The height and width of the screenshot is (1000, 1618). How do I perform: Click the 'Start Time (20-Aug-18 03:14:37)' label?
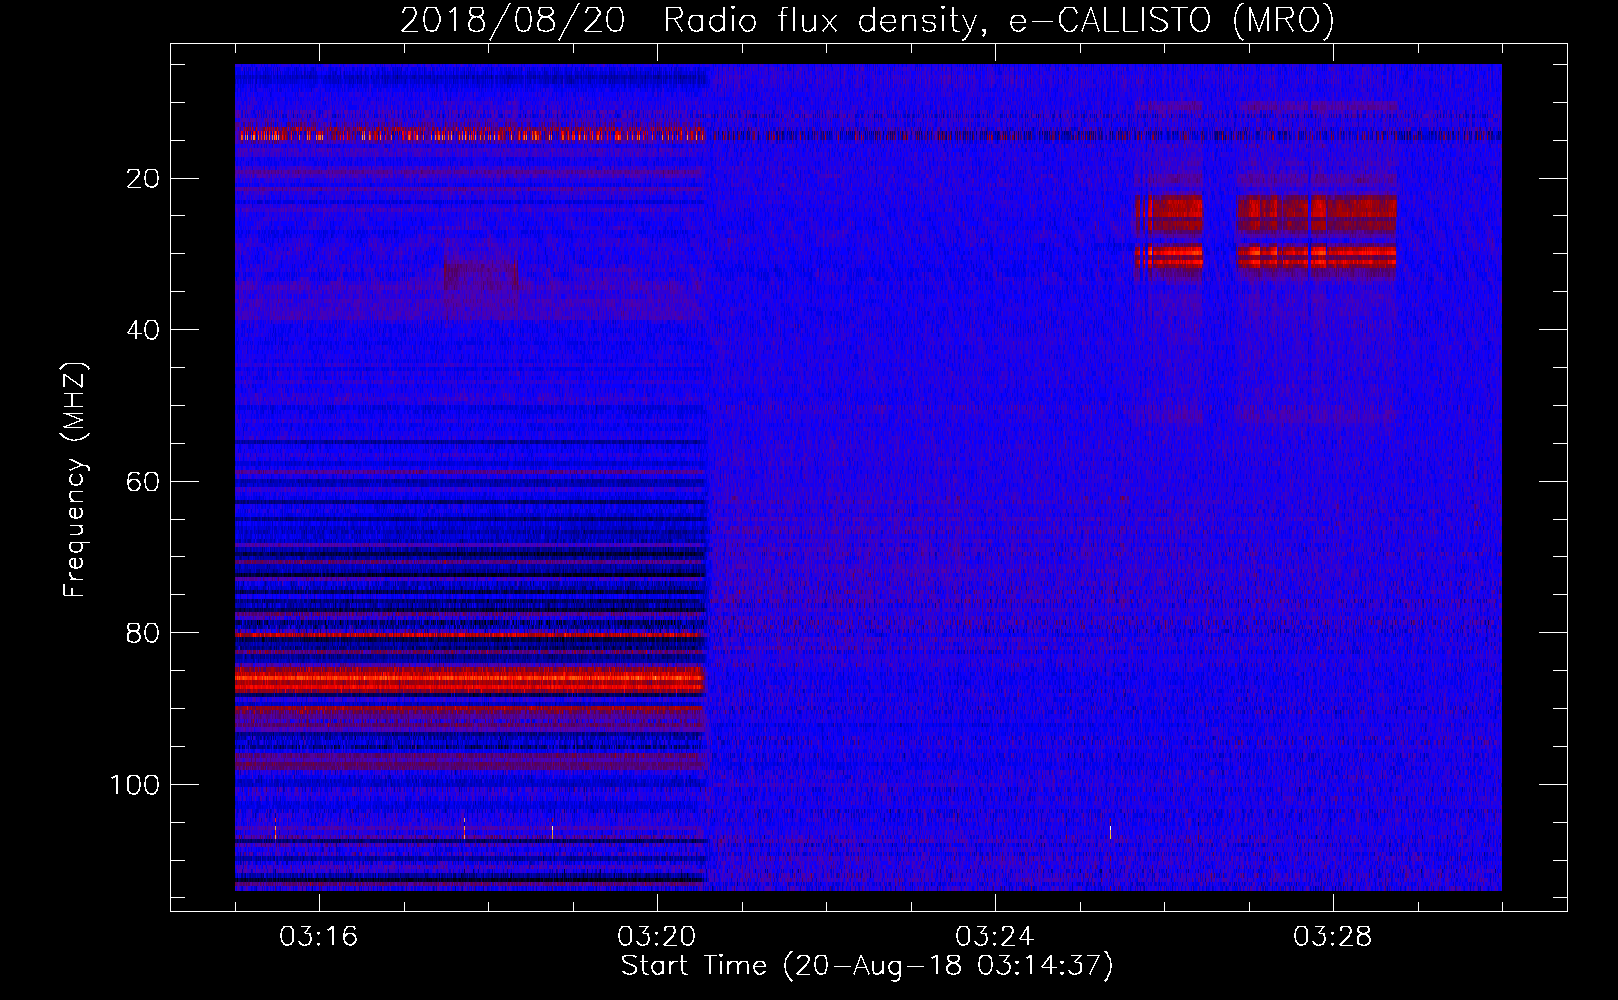pos(867,966)
